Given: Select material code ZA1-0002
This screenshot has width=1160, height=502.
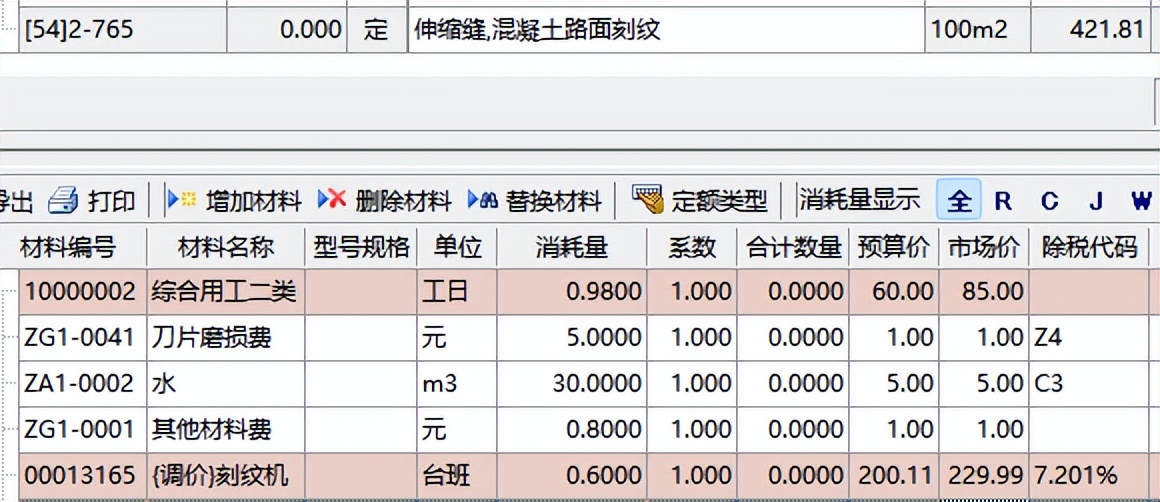Looking at the screenshot, I should coord(81,384).
